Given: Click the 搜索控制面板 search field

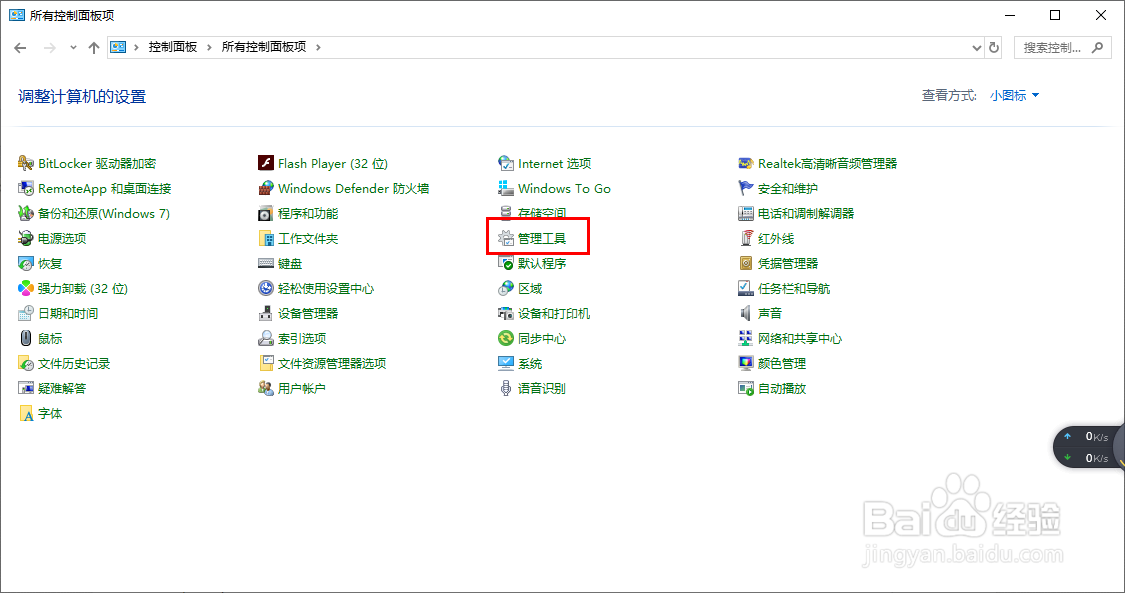Looking at the screenshot, I should (1063, 47).
